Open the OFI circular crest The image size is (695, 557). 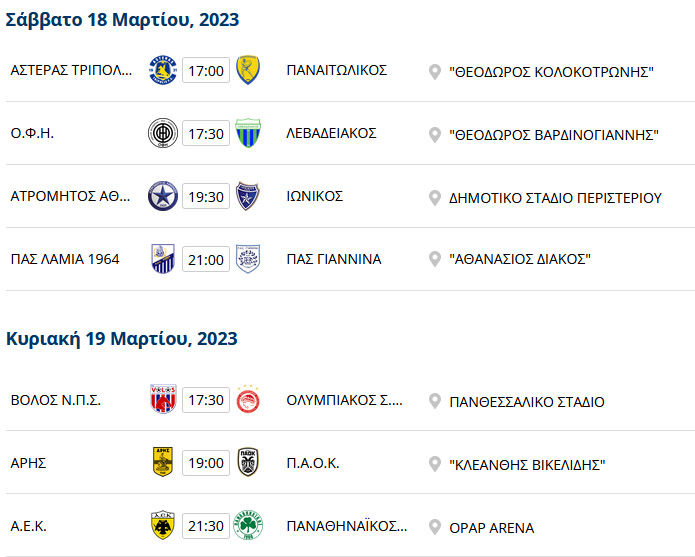(163, 133)
